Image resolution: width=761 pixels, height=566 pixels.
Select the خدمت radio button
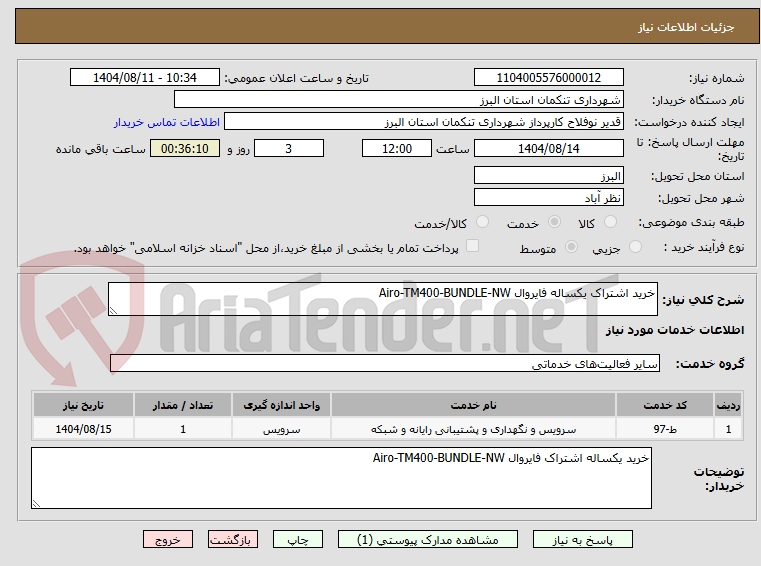554,222
